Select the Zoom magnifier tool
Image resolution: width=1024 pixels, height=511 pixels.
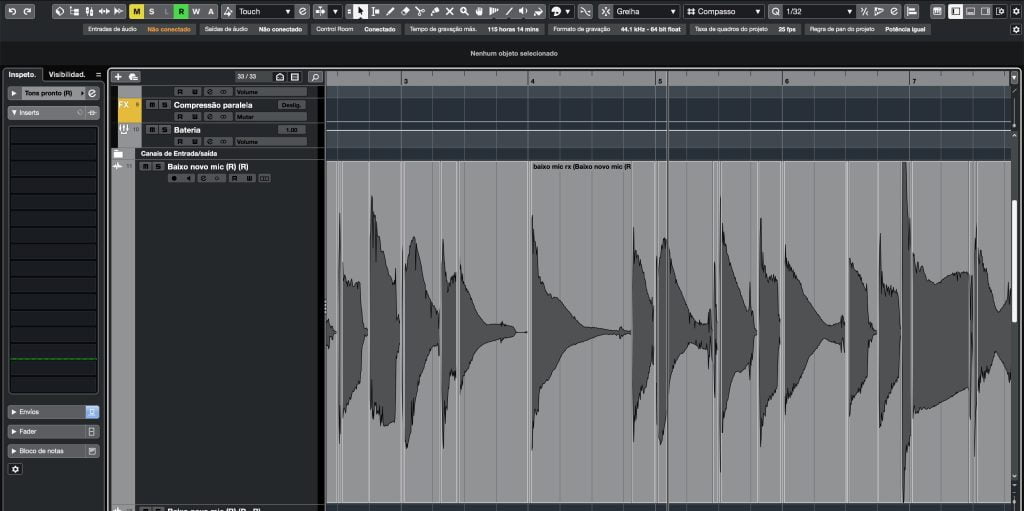tap(464, 12)
